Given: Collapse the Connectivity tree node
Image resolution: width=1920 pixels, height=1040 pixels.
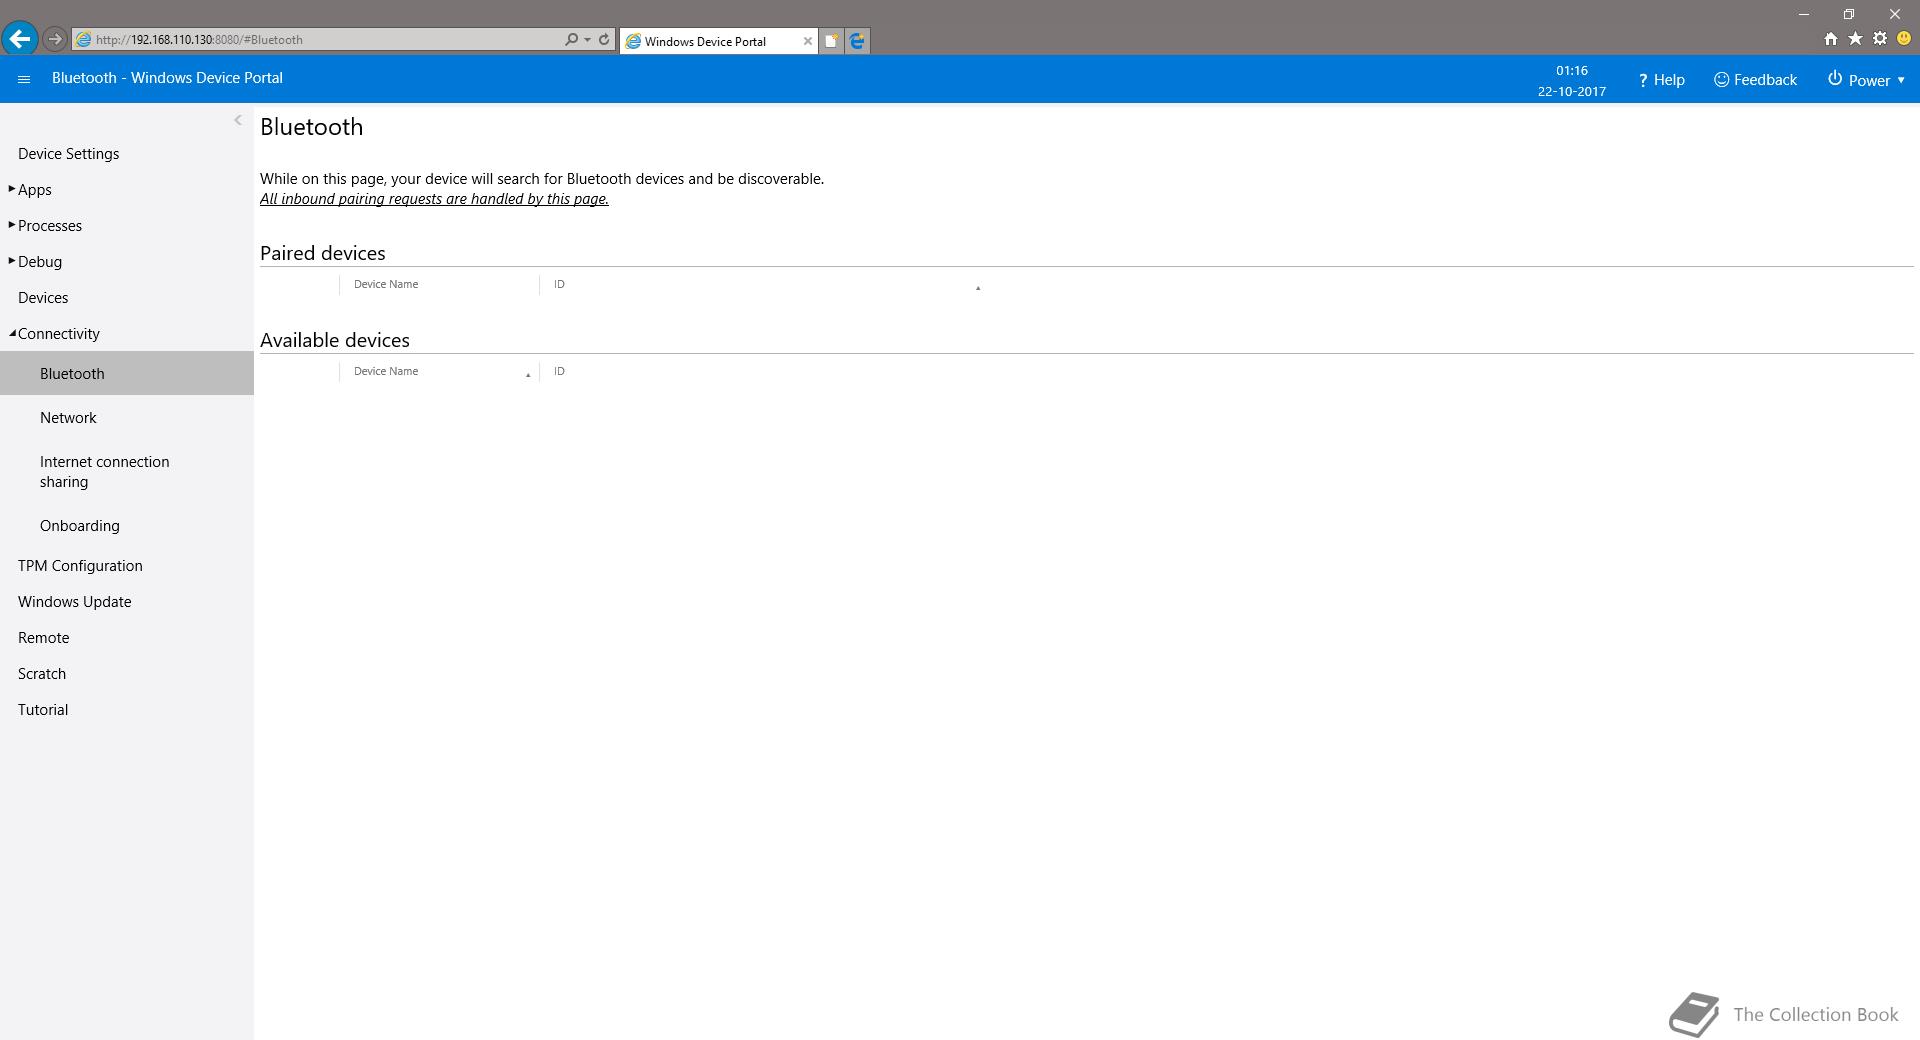Looking at the screenshot, I should [12, 333].
